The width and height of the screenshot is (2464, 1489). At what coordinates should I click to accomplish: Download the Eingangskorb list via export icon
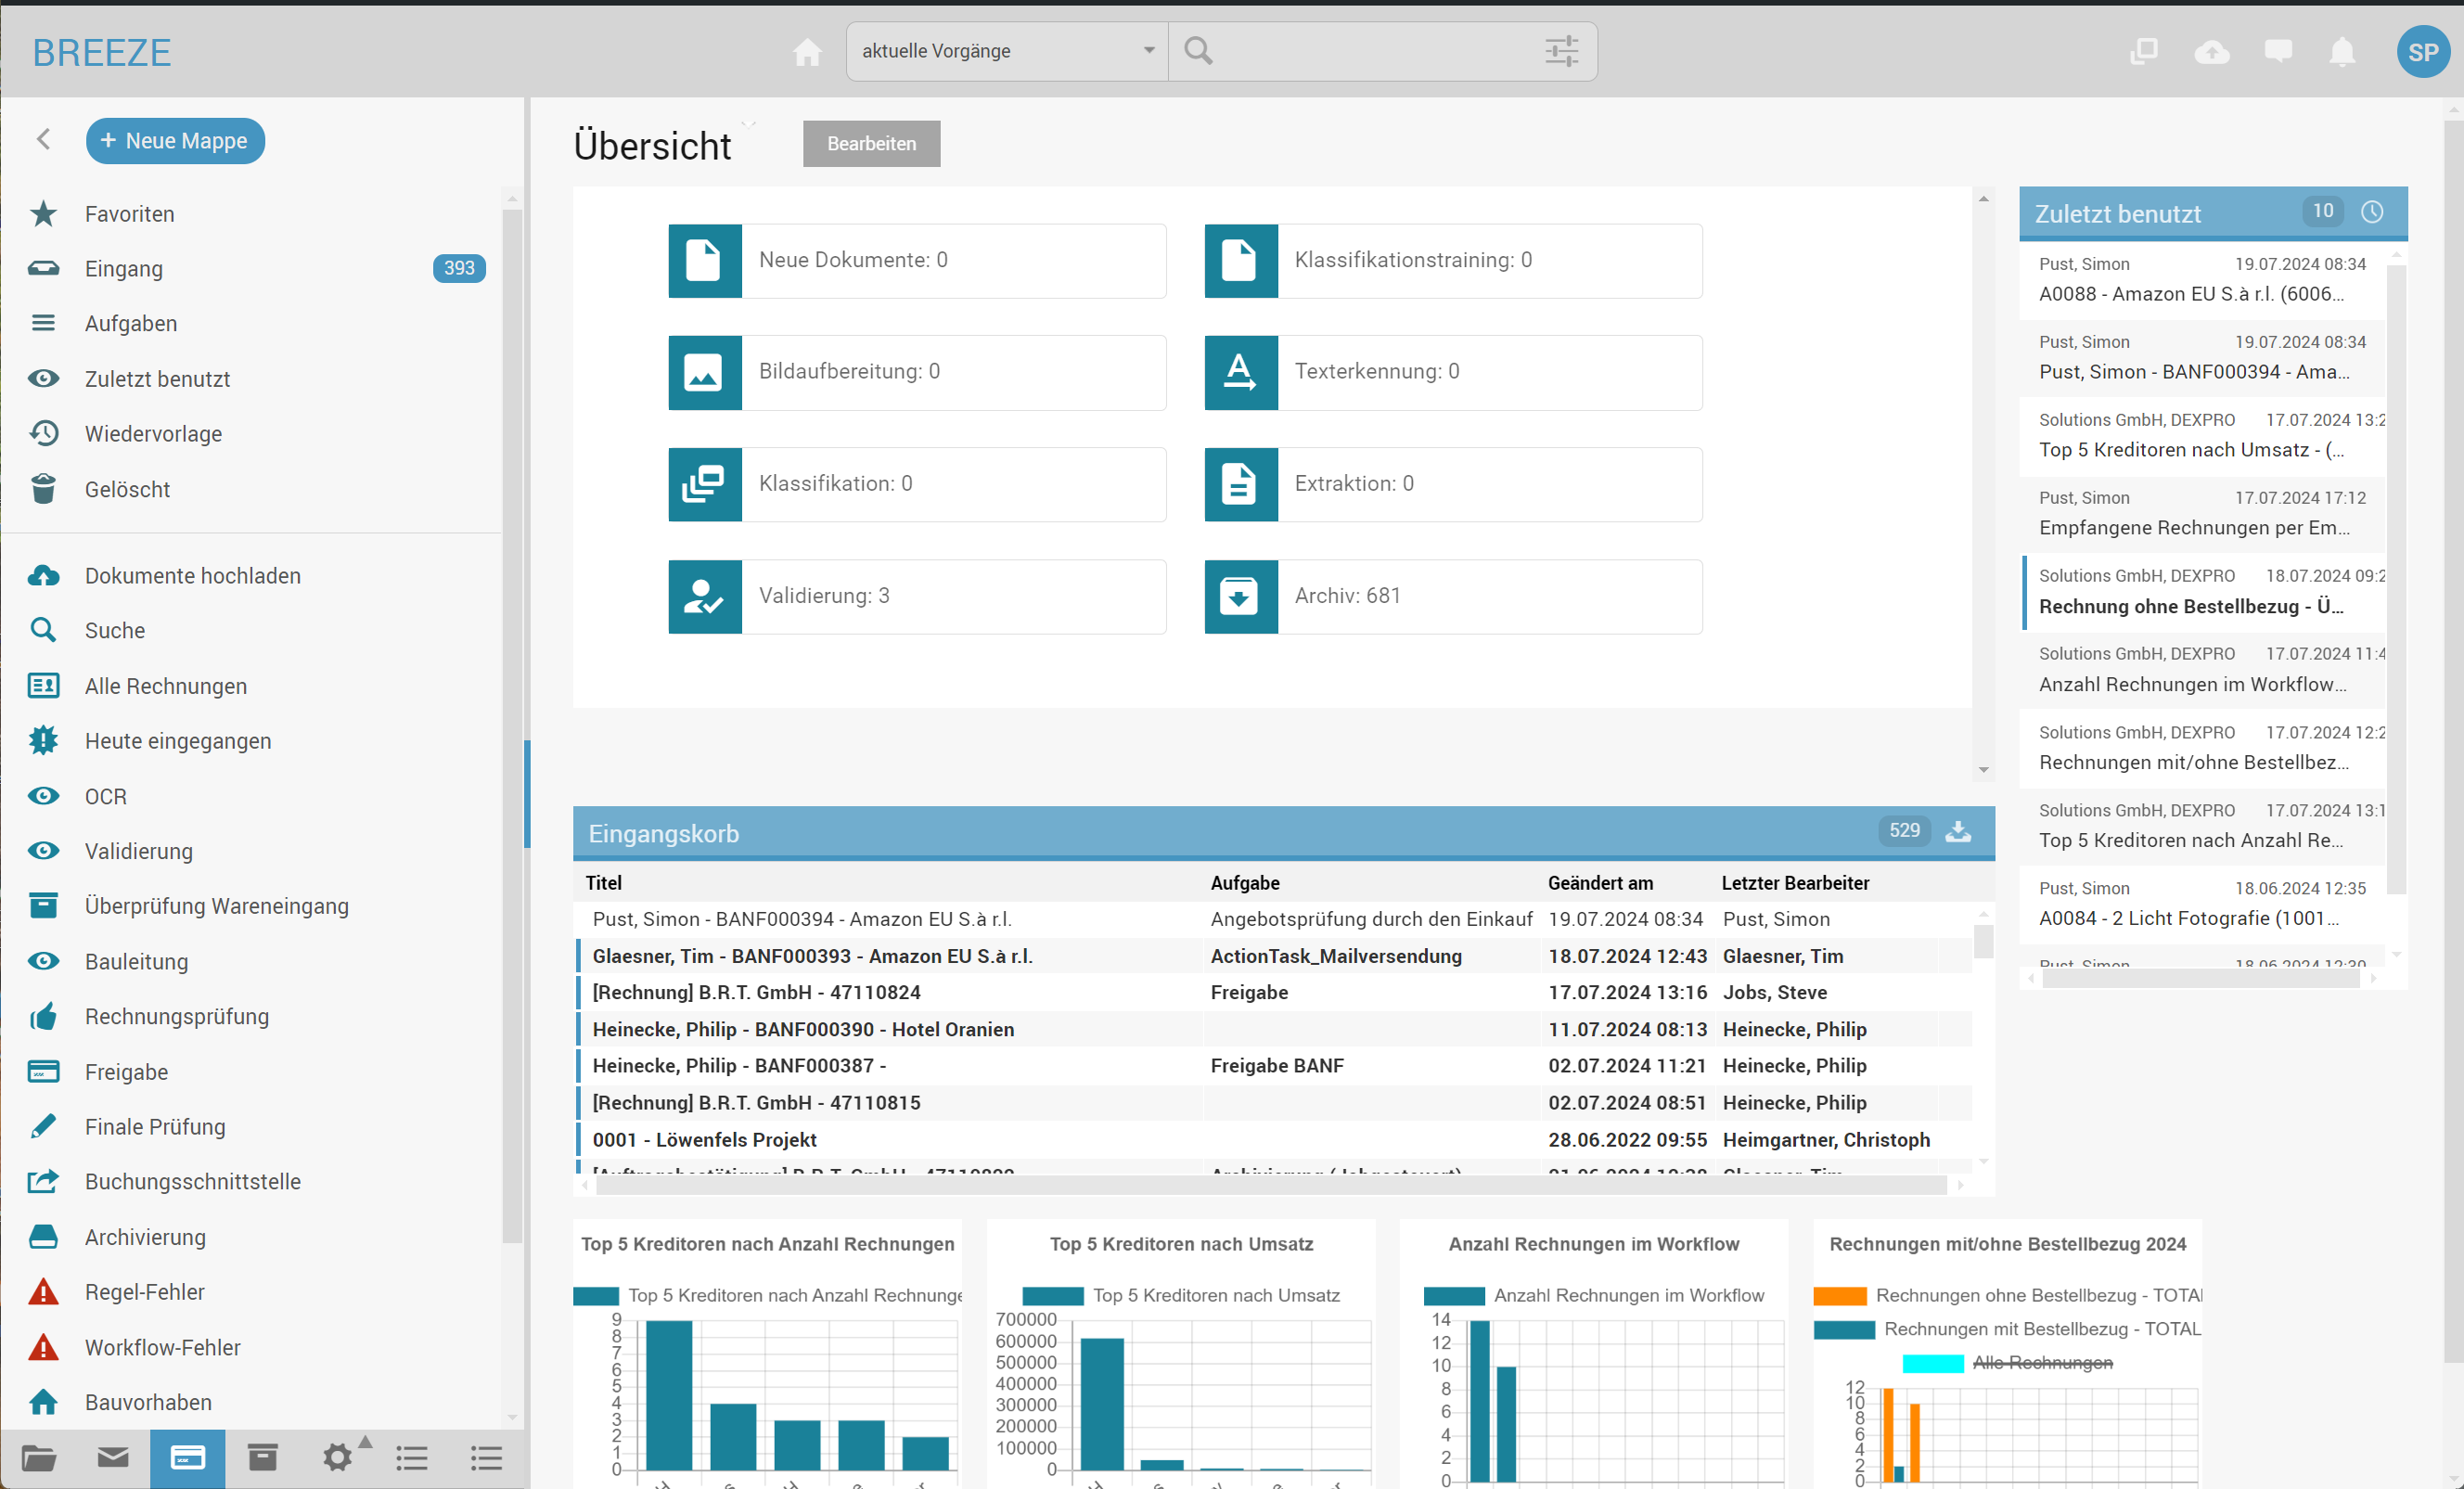coord(1958,832)
